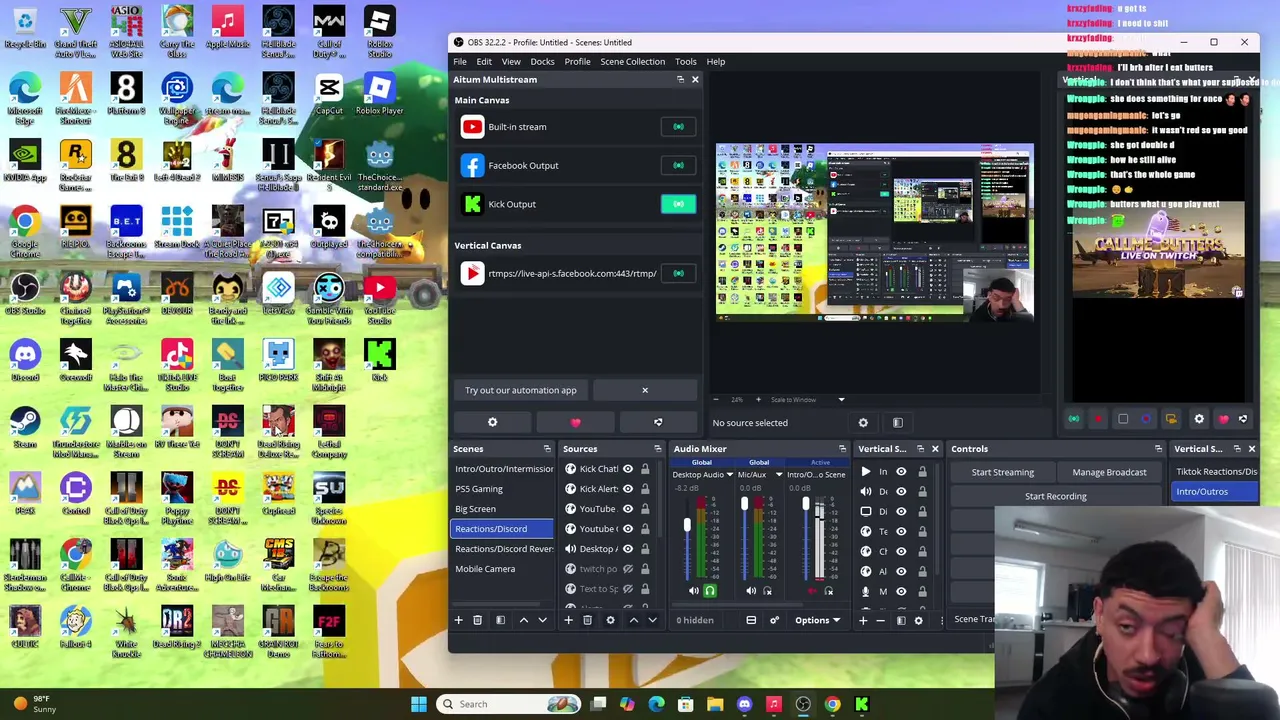Open the Scene Collection menu

point(632,62)
